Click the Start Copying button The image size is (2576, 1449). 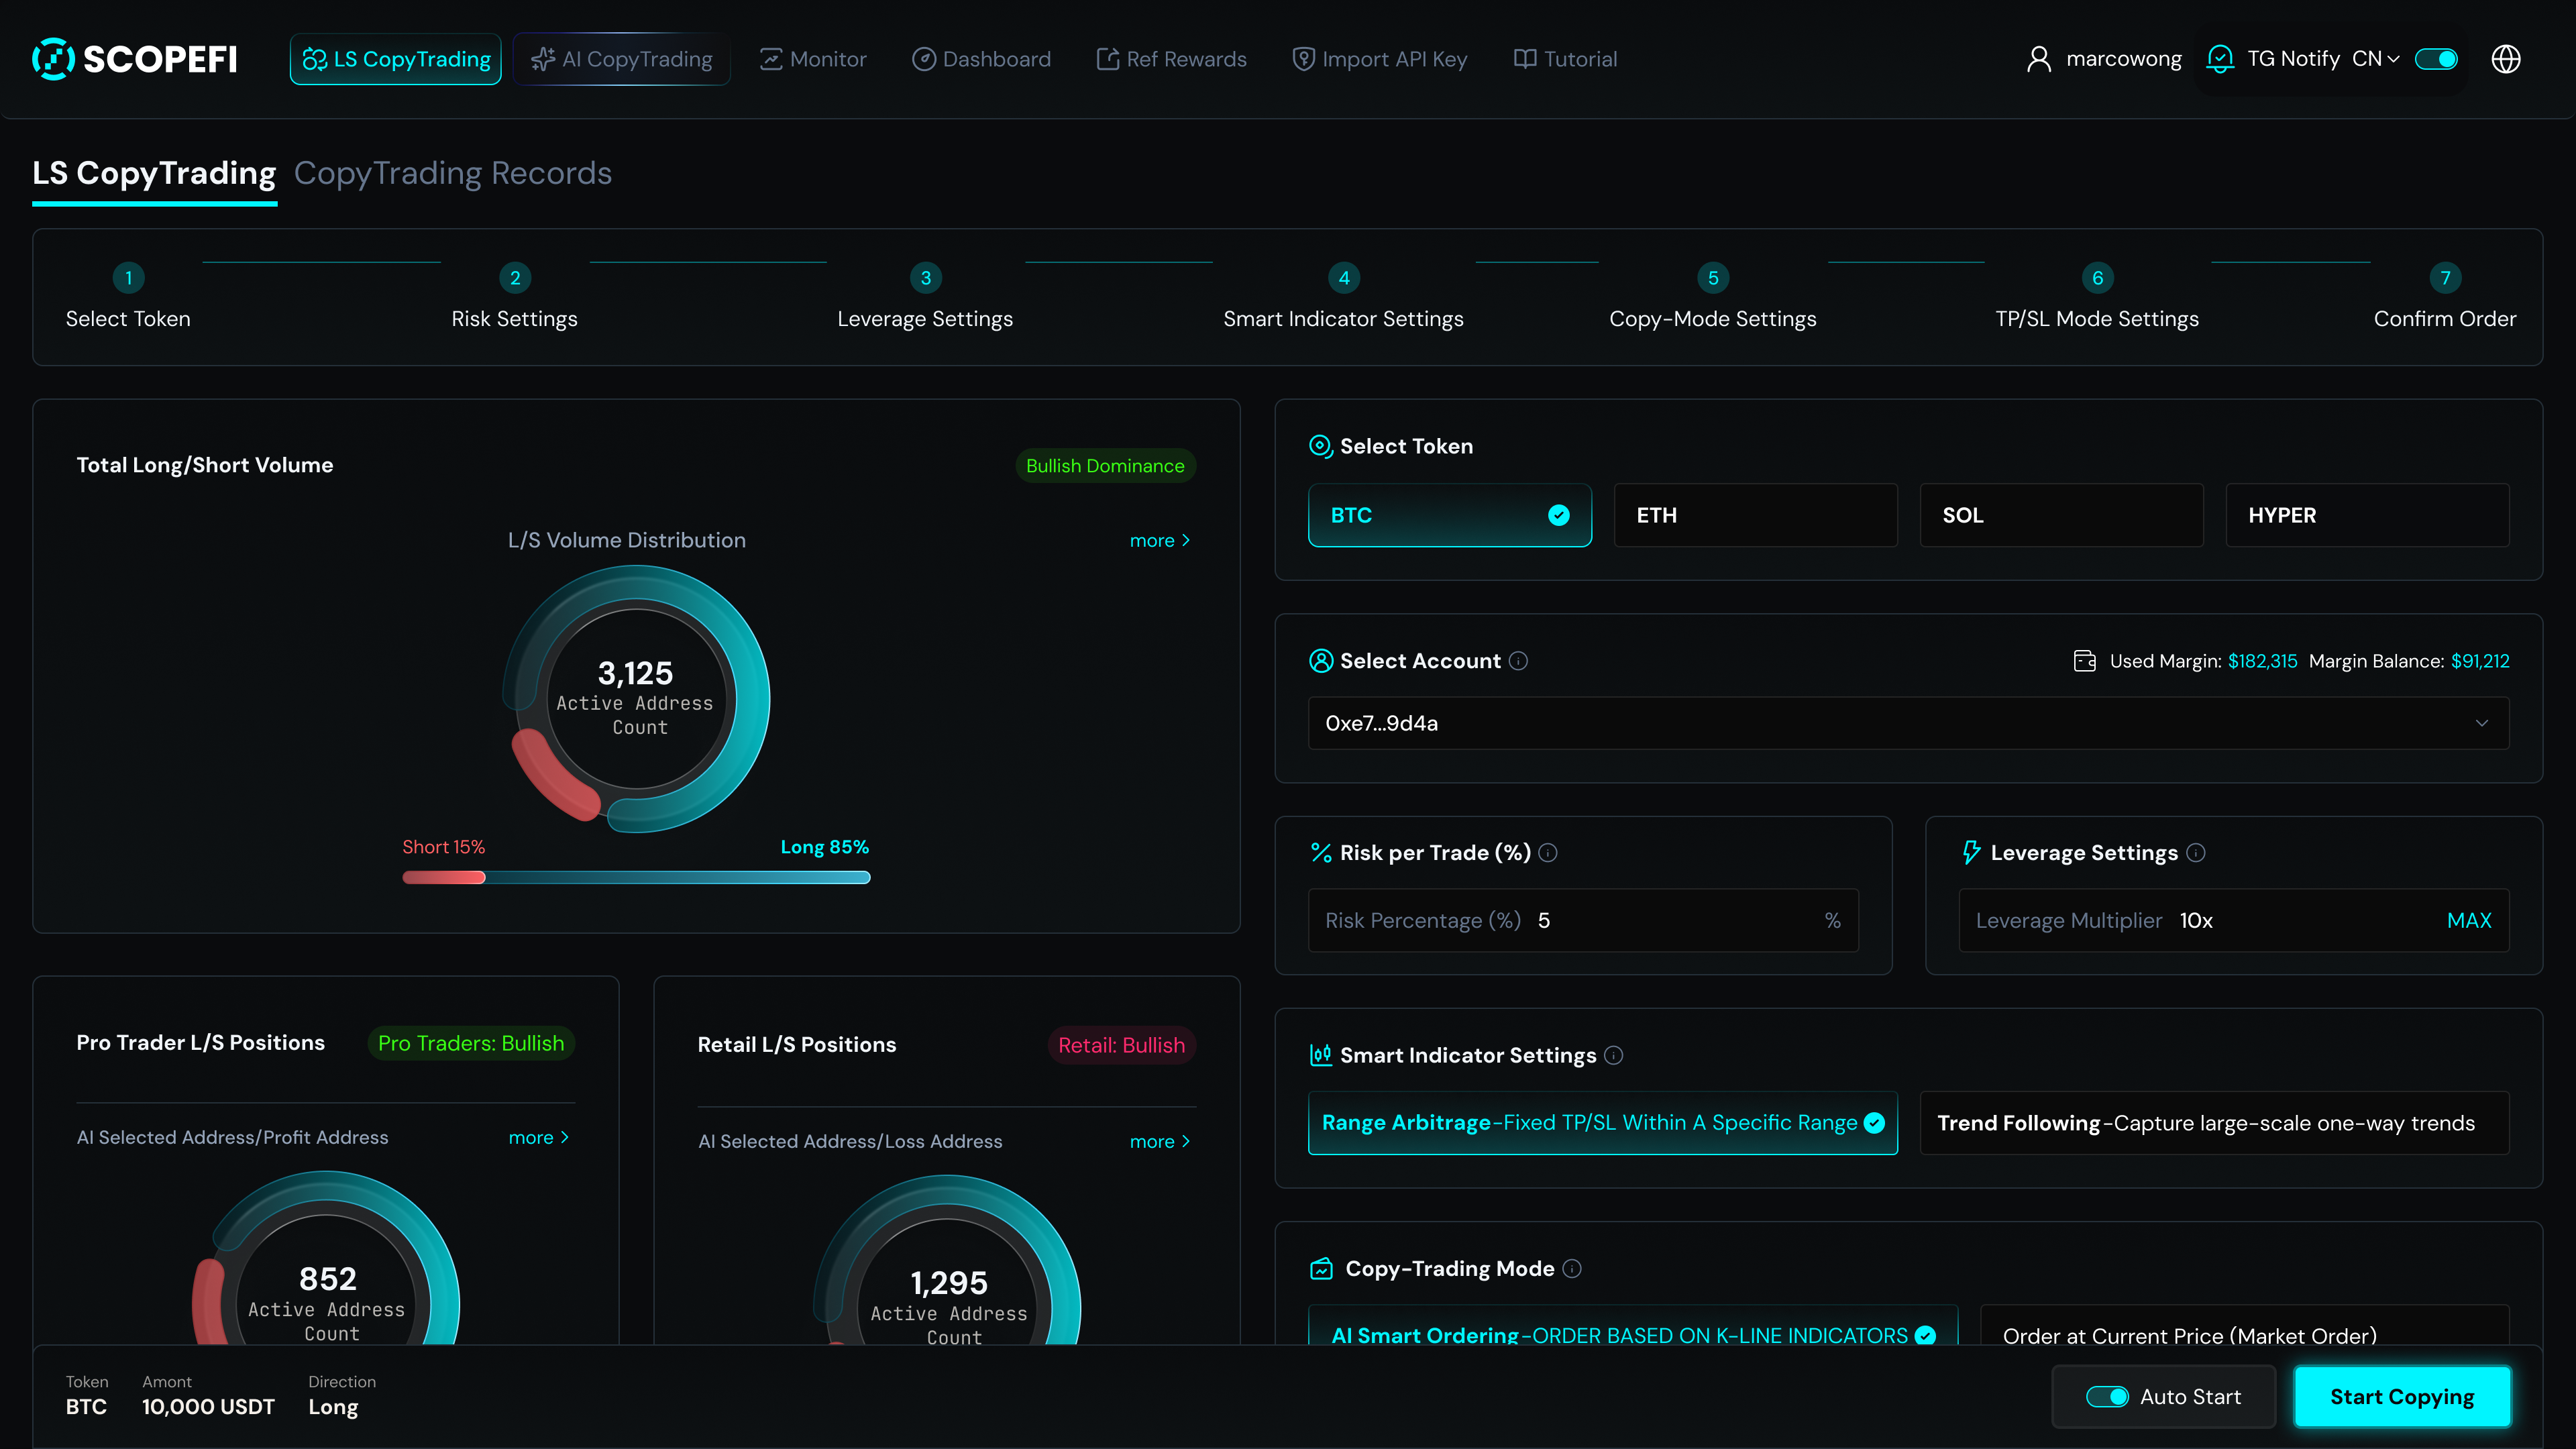(x=2402, y=1397)
